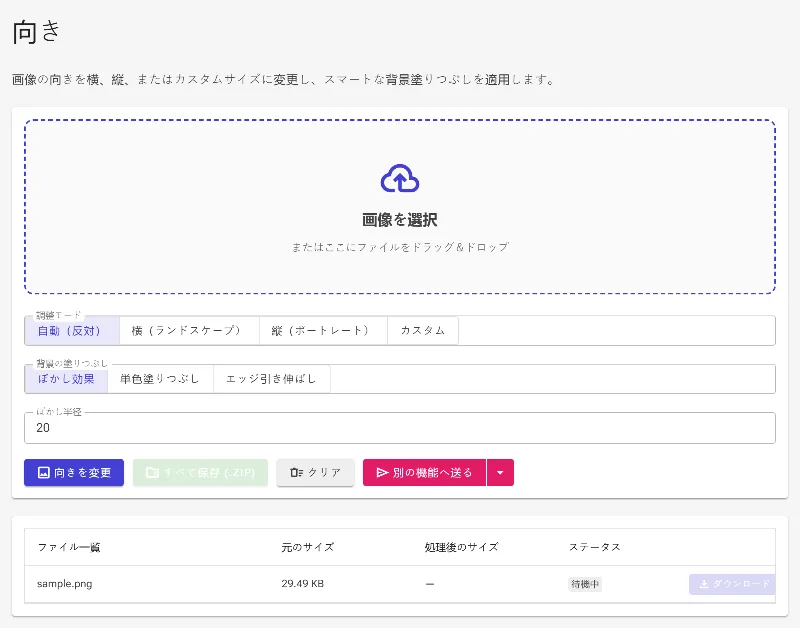Viewport: 800px width, 628px height.
Task: Click the 別の機能へ送る button
Action: coord(424,472)
